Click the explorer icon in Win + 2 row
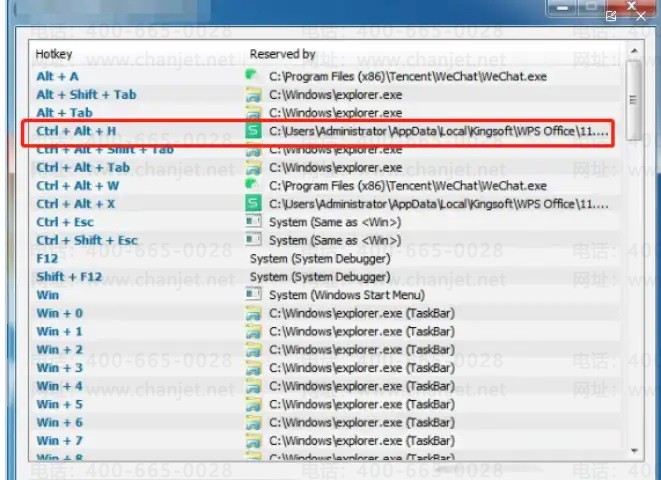661x480 pixels. coord(253,350)
